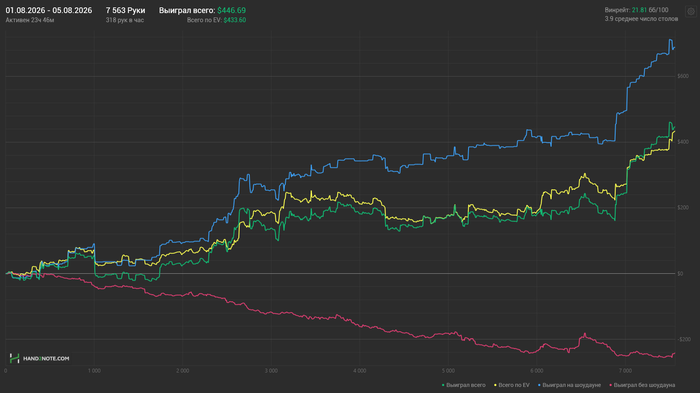Image resolution: width=700 pixels, height=393 pixels.
Task: Open graph settings via the gear icon
Action: tap(691, 12)
